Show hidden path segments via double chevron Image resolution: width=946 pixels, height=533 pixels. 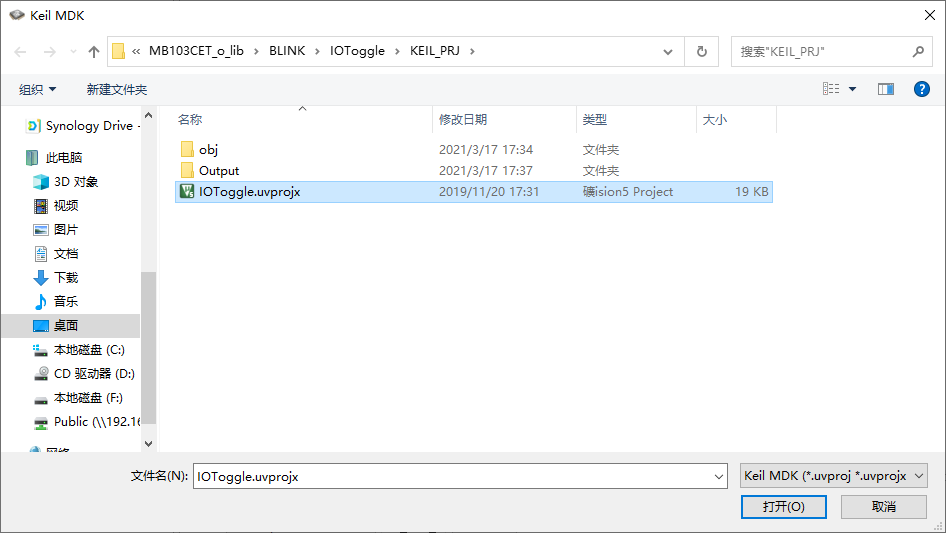click(x=136, y=51)
